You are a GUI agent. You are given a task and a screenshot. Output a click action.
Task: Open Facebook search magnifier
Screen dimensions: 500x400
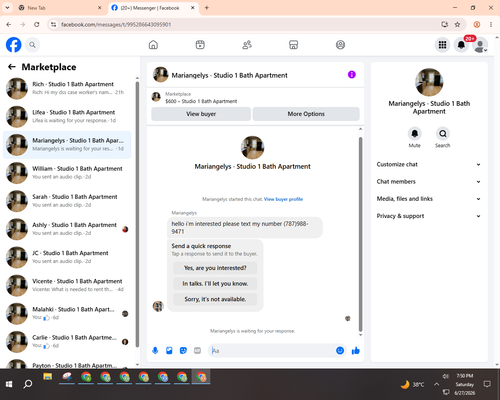[x=32, y=45]
